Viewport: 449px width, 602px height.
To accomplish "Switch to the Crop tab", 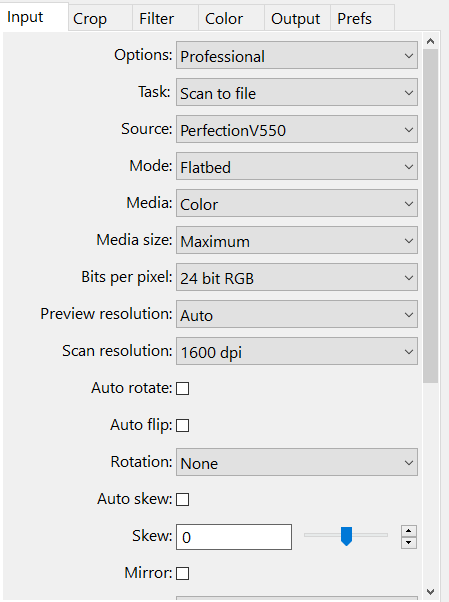I will pyautogui.click(x=101, y=18).
